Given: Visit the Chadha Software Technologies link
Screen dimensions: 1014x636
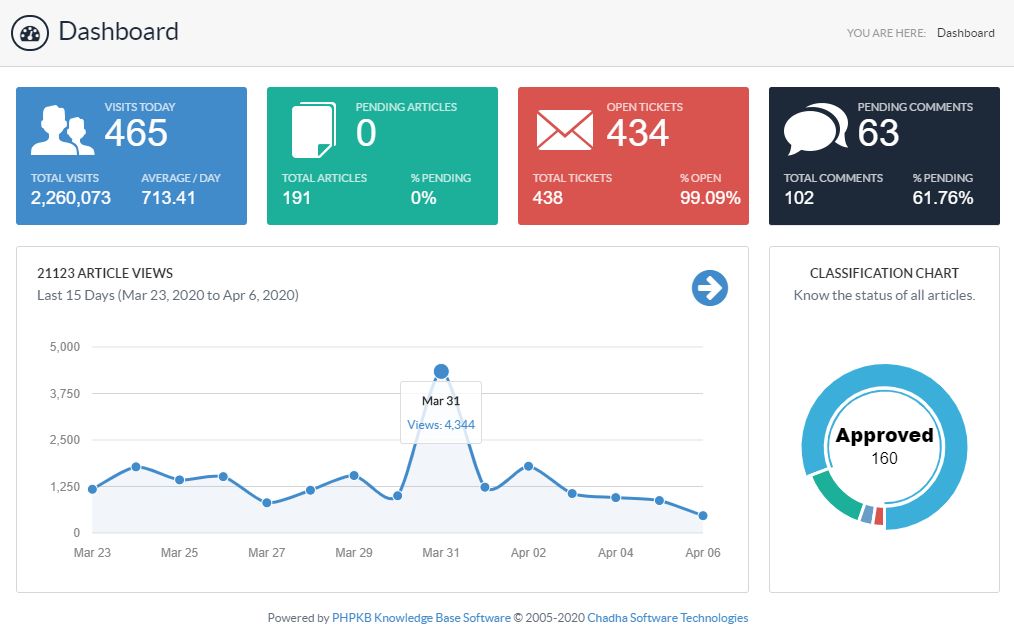Looking at the screenshot, I should (667, 617).
